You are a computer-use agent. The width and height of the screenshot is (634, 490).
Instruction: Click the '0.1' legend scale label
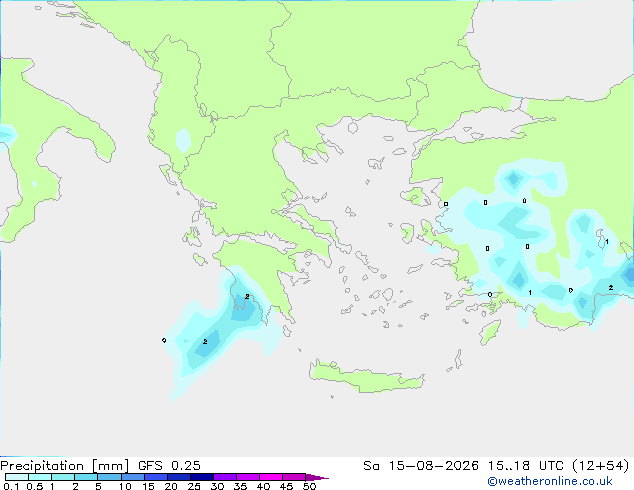tap(11, 486)
